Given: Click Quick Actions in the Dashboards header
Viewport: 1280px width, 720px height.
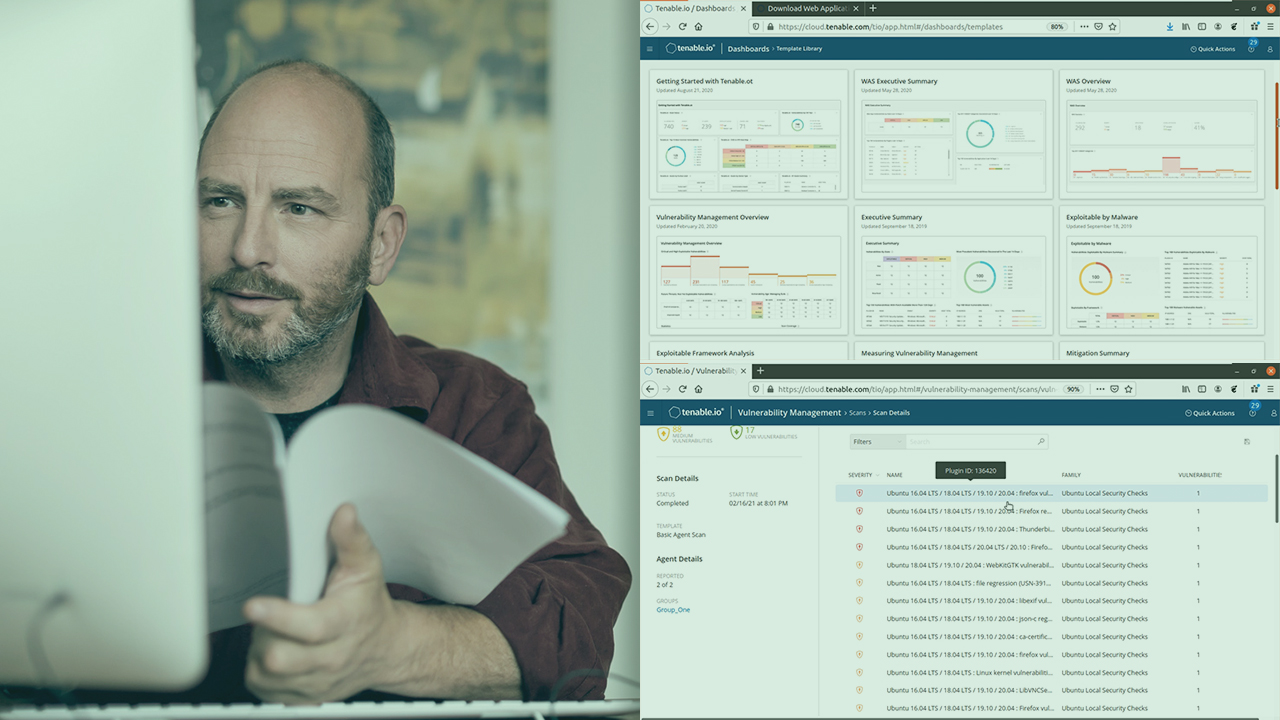Looking at the screenshot, I should [x=1213, y=49].
